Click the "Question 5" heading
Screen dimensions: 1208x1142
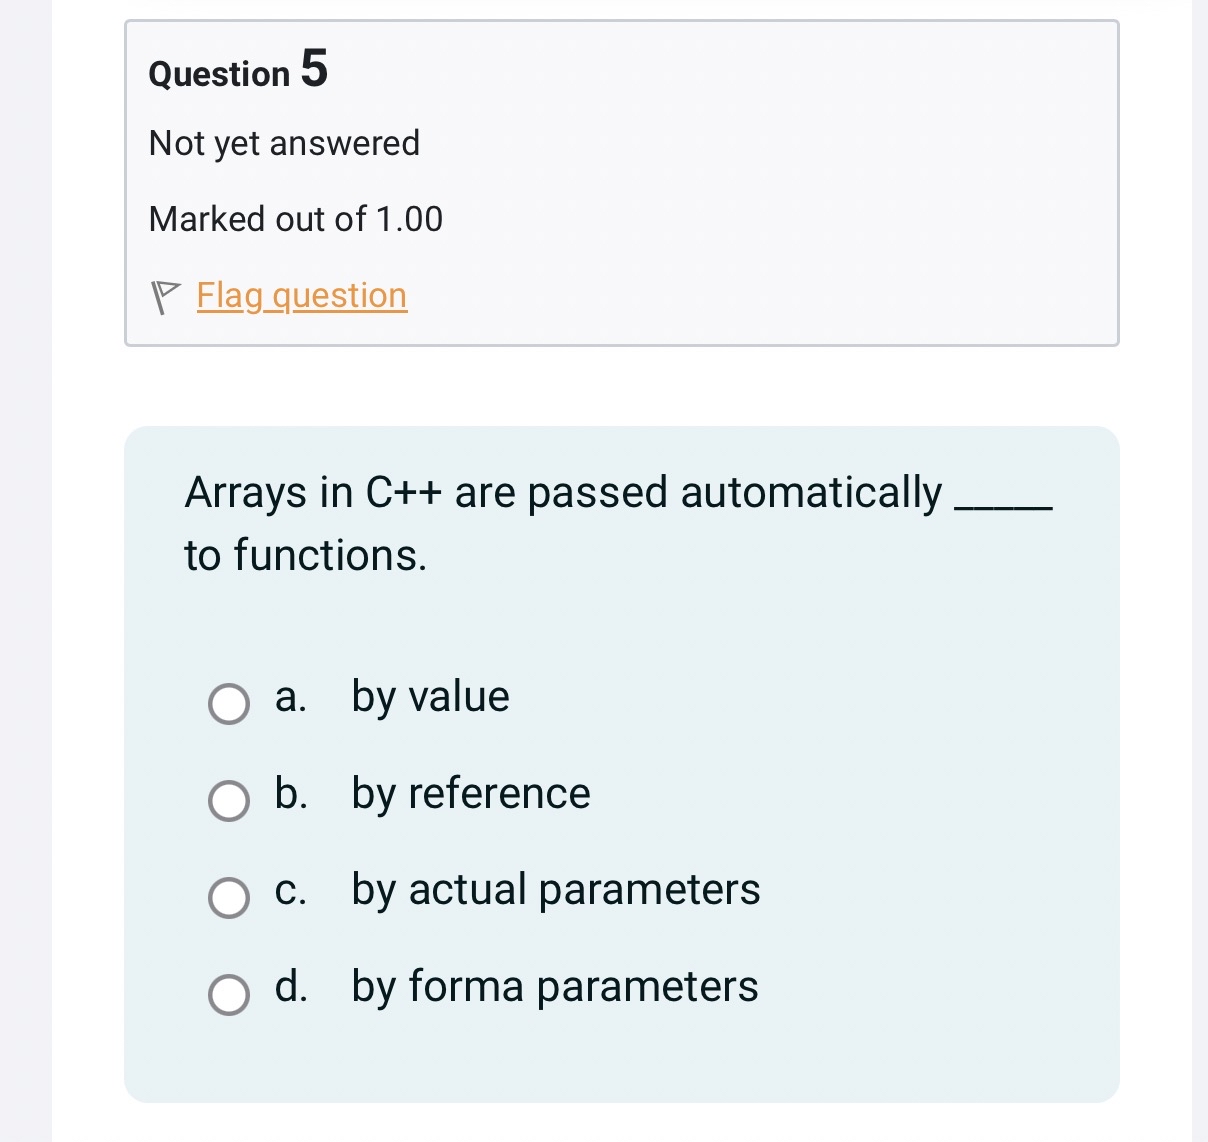click(x=238, y=70)
